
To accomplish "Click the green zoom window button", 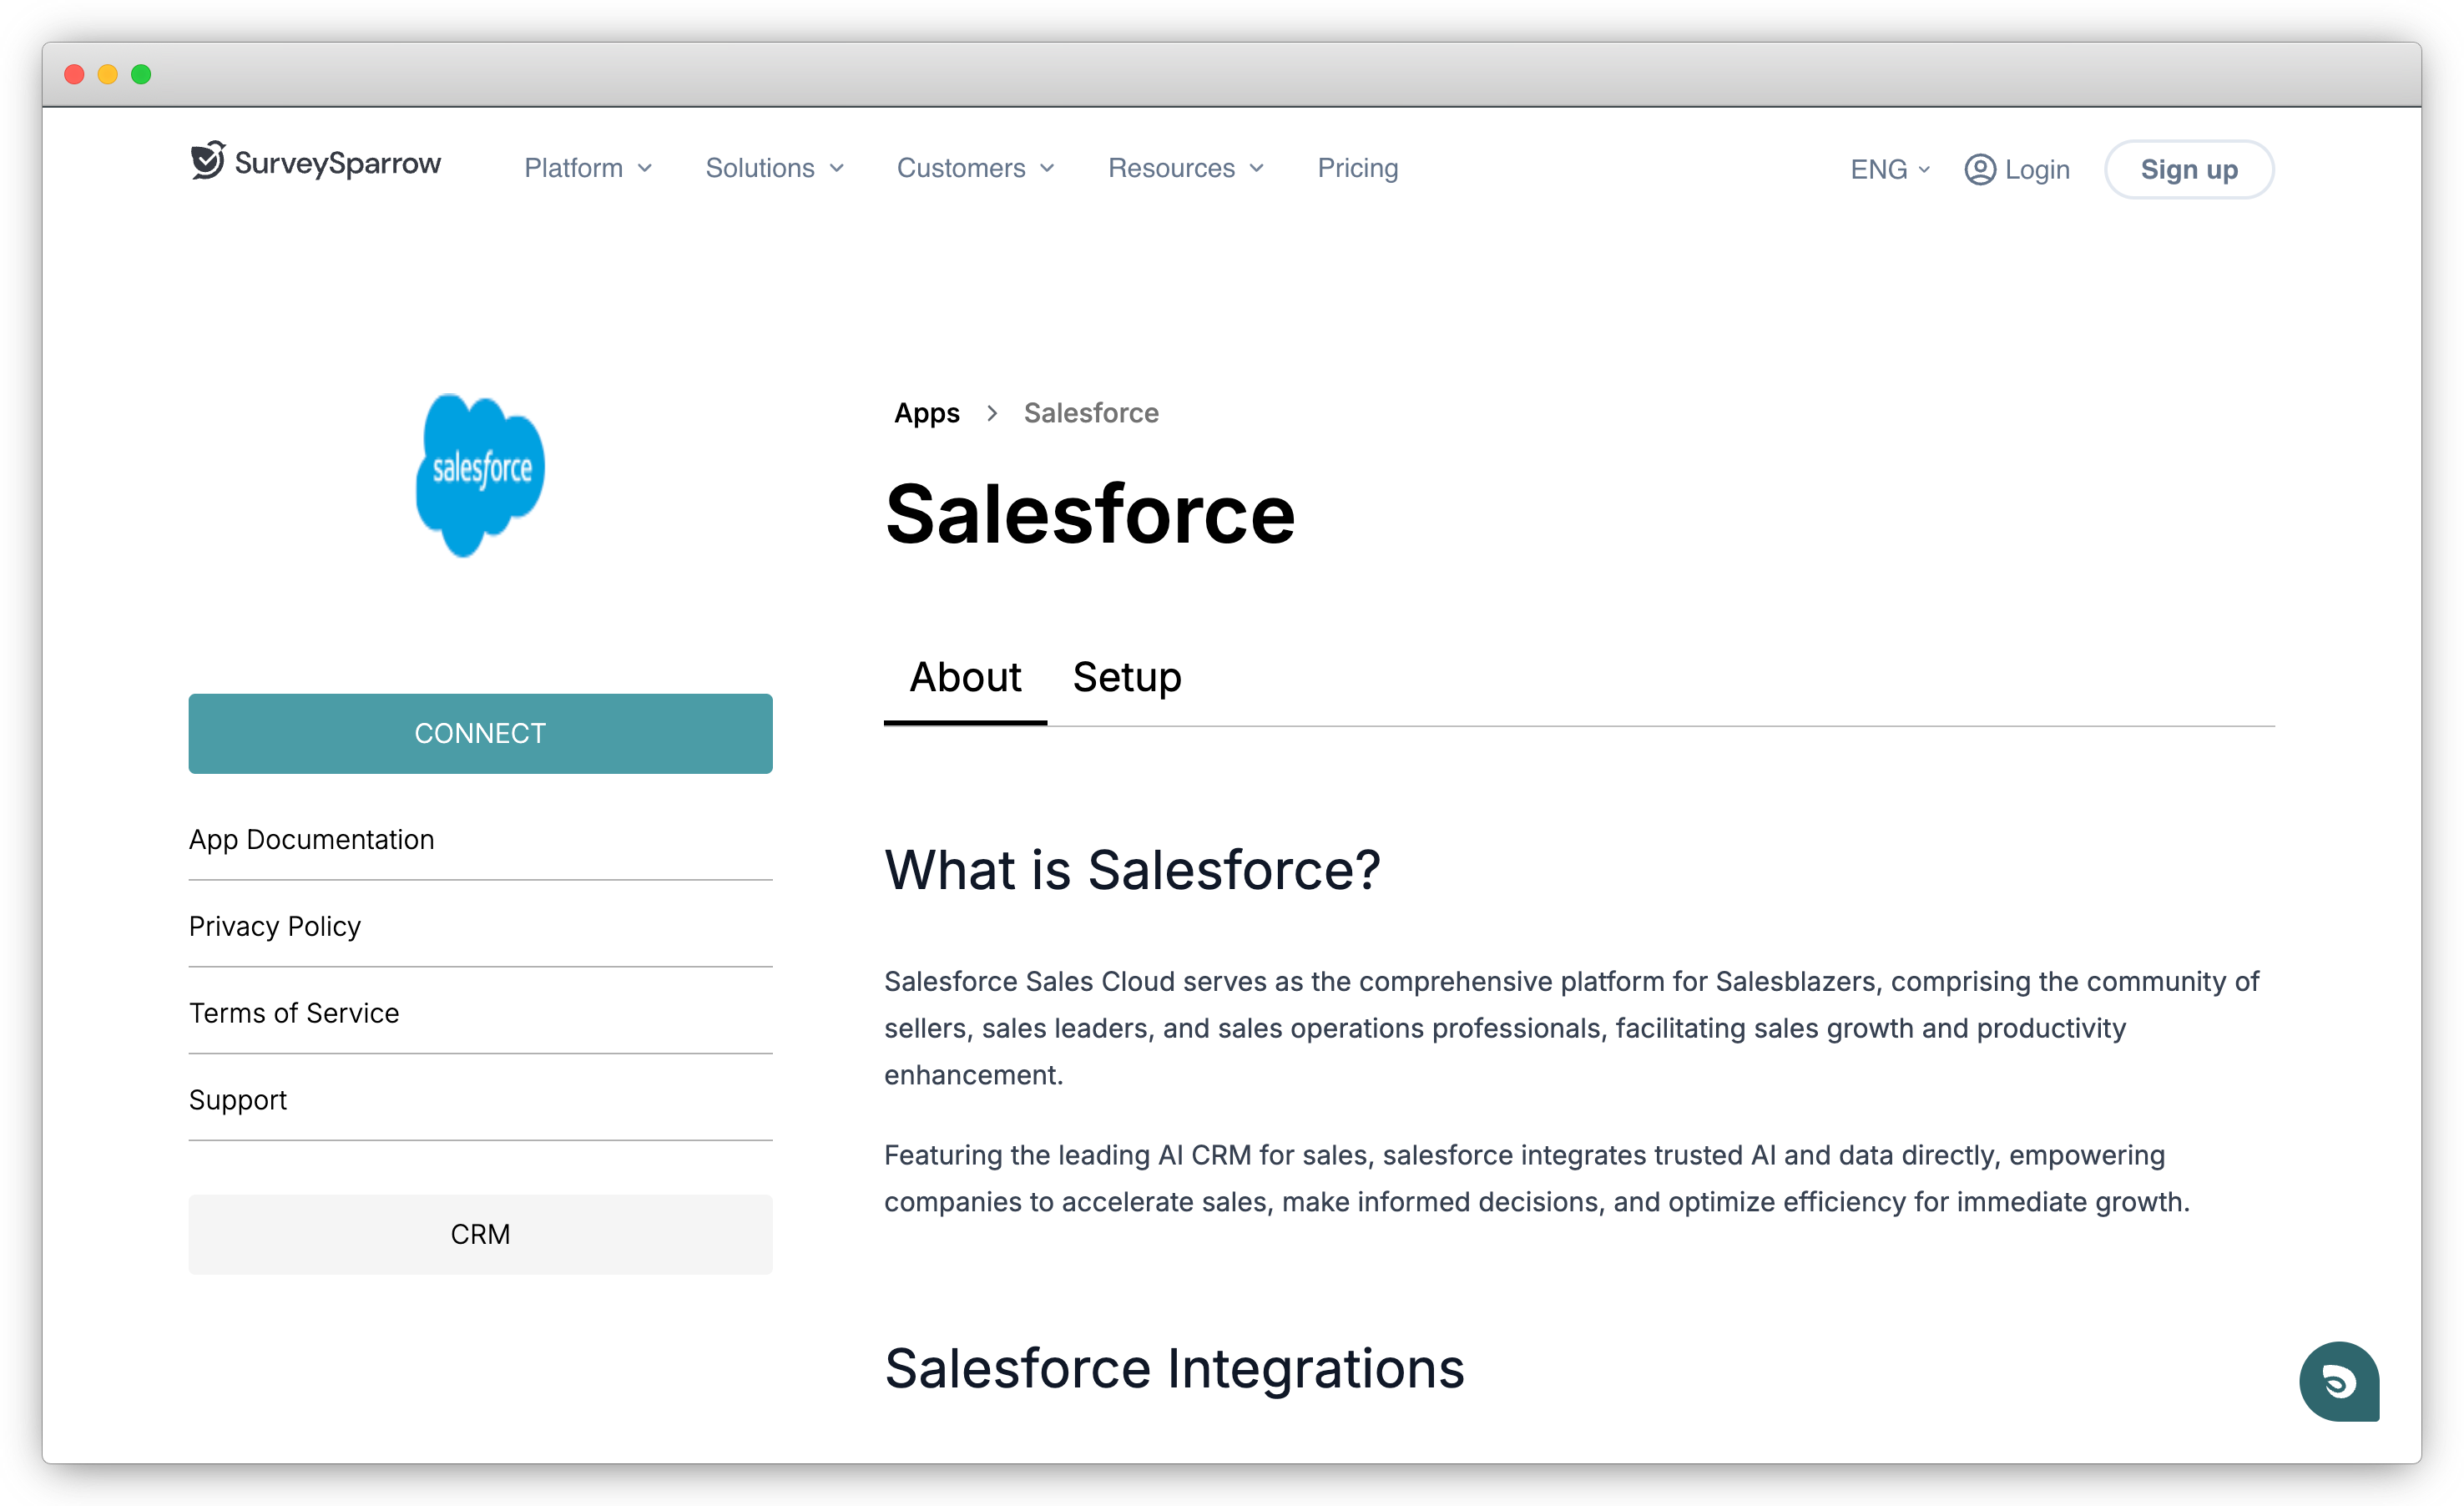I will coord(142,74).
